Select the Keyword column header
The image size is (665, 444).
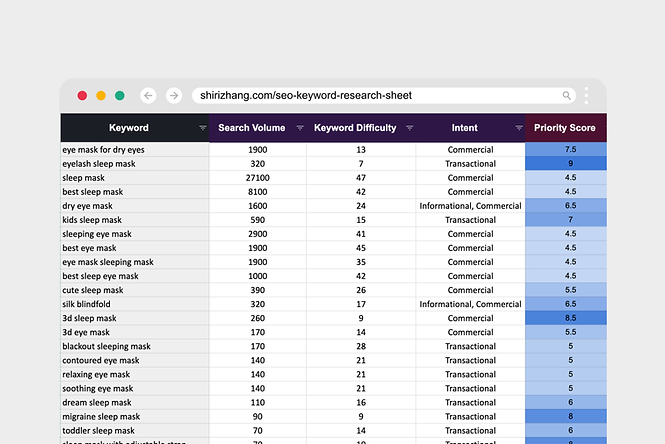tap(134, 128)
